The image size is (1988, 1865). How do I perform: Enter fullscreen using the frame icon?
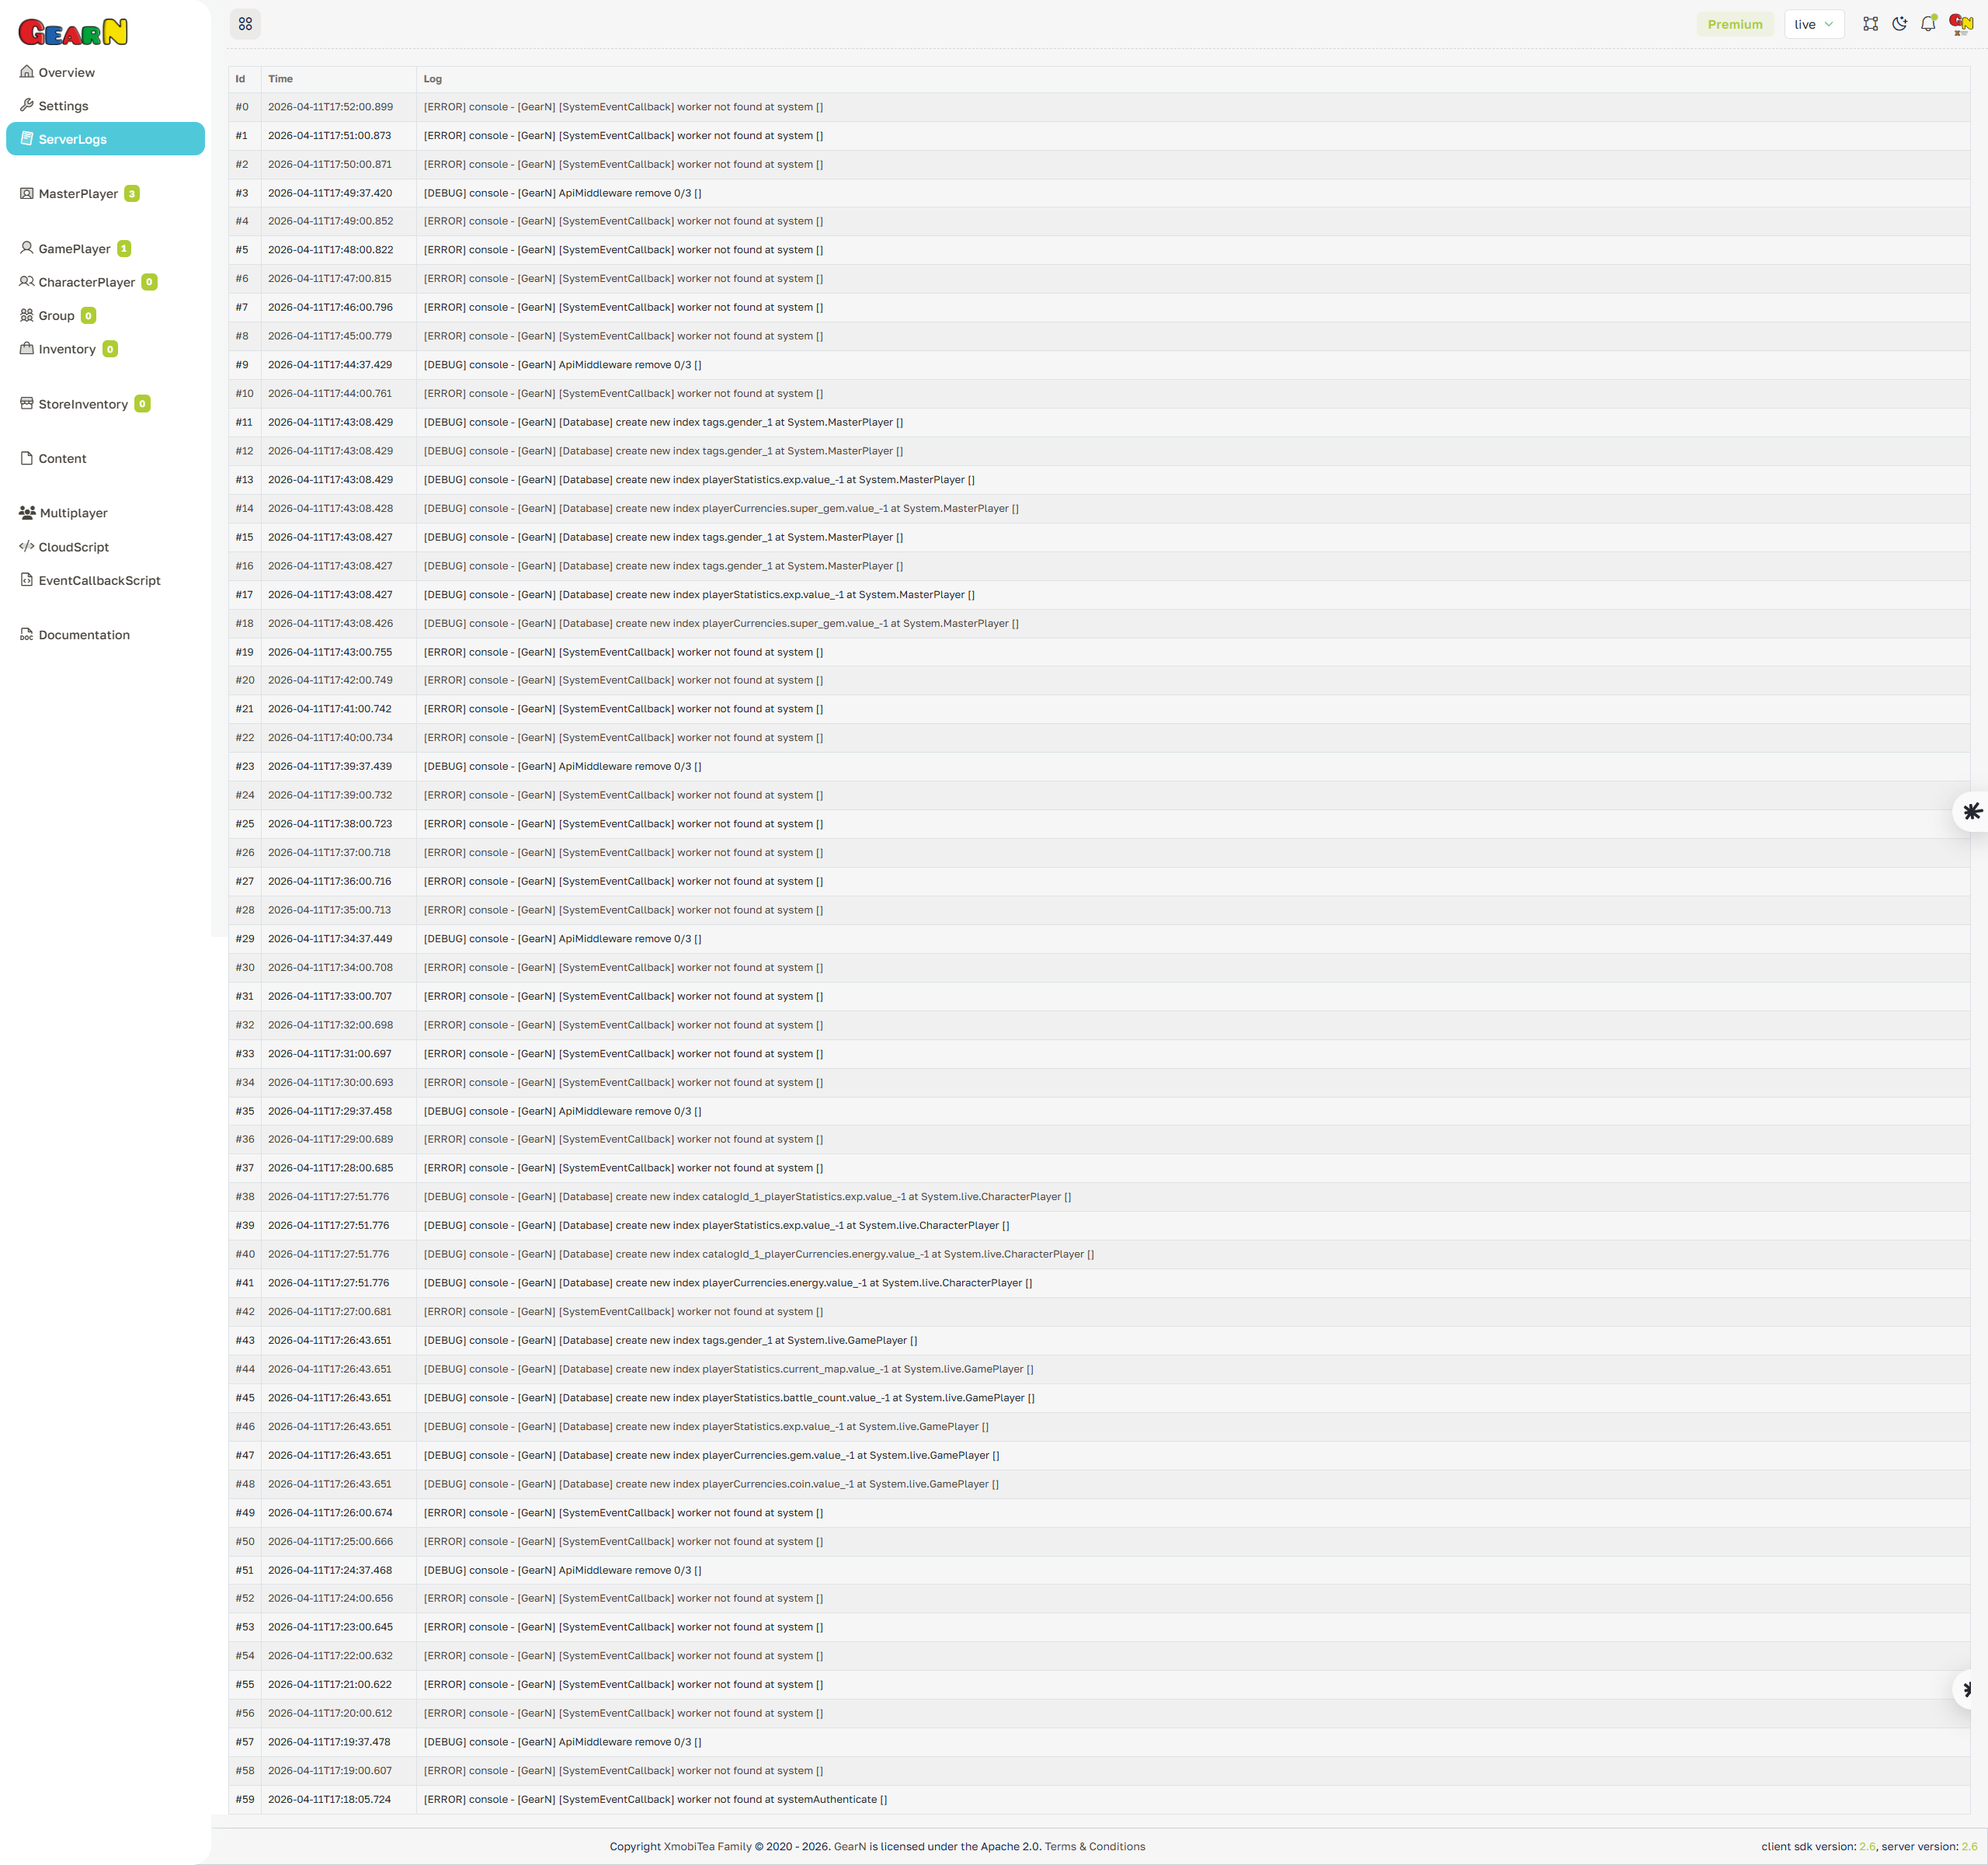(1870, 23)
